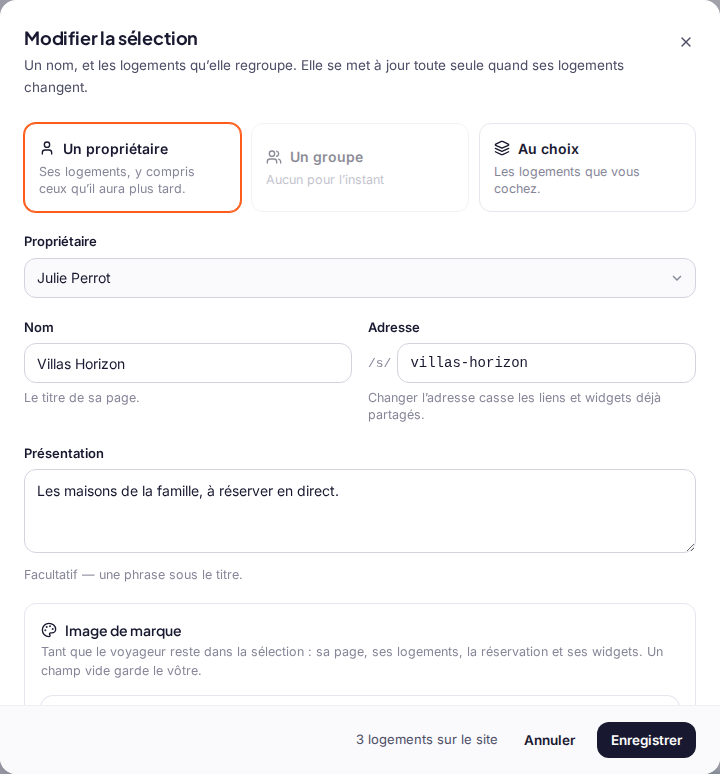720x774 pixels.
Task: Select the Un propriétaire option
Action: [132, 167]
